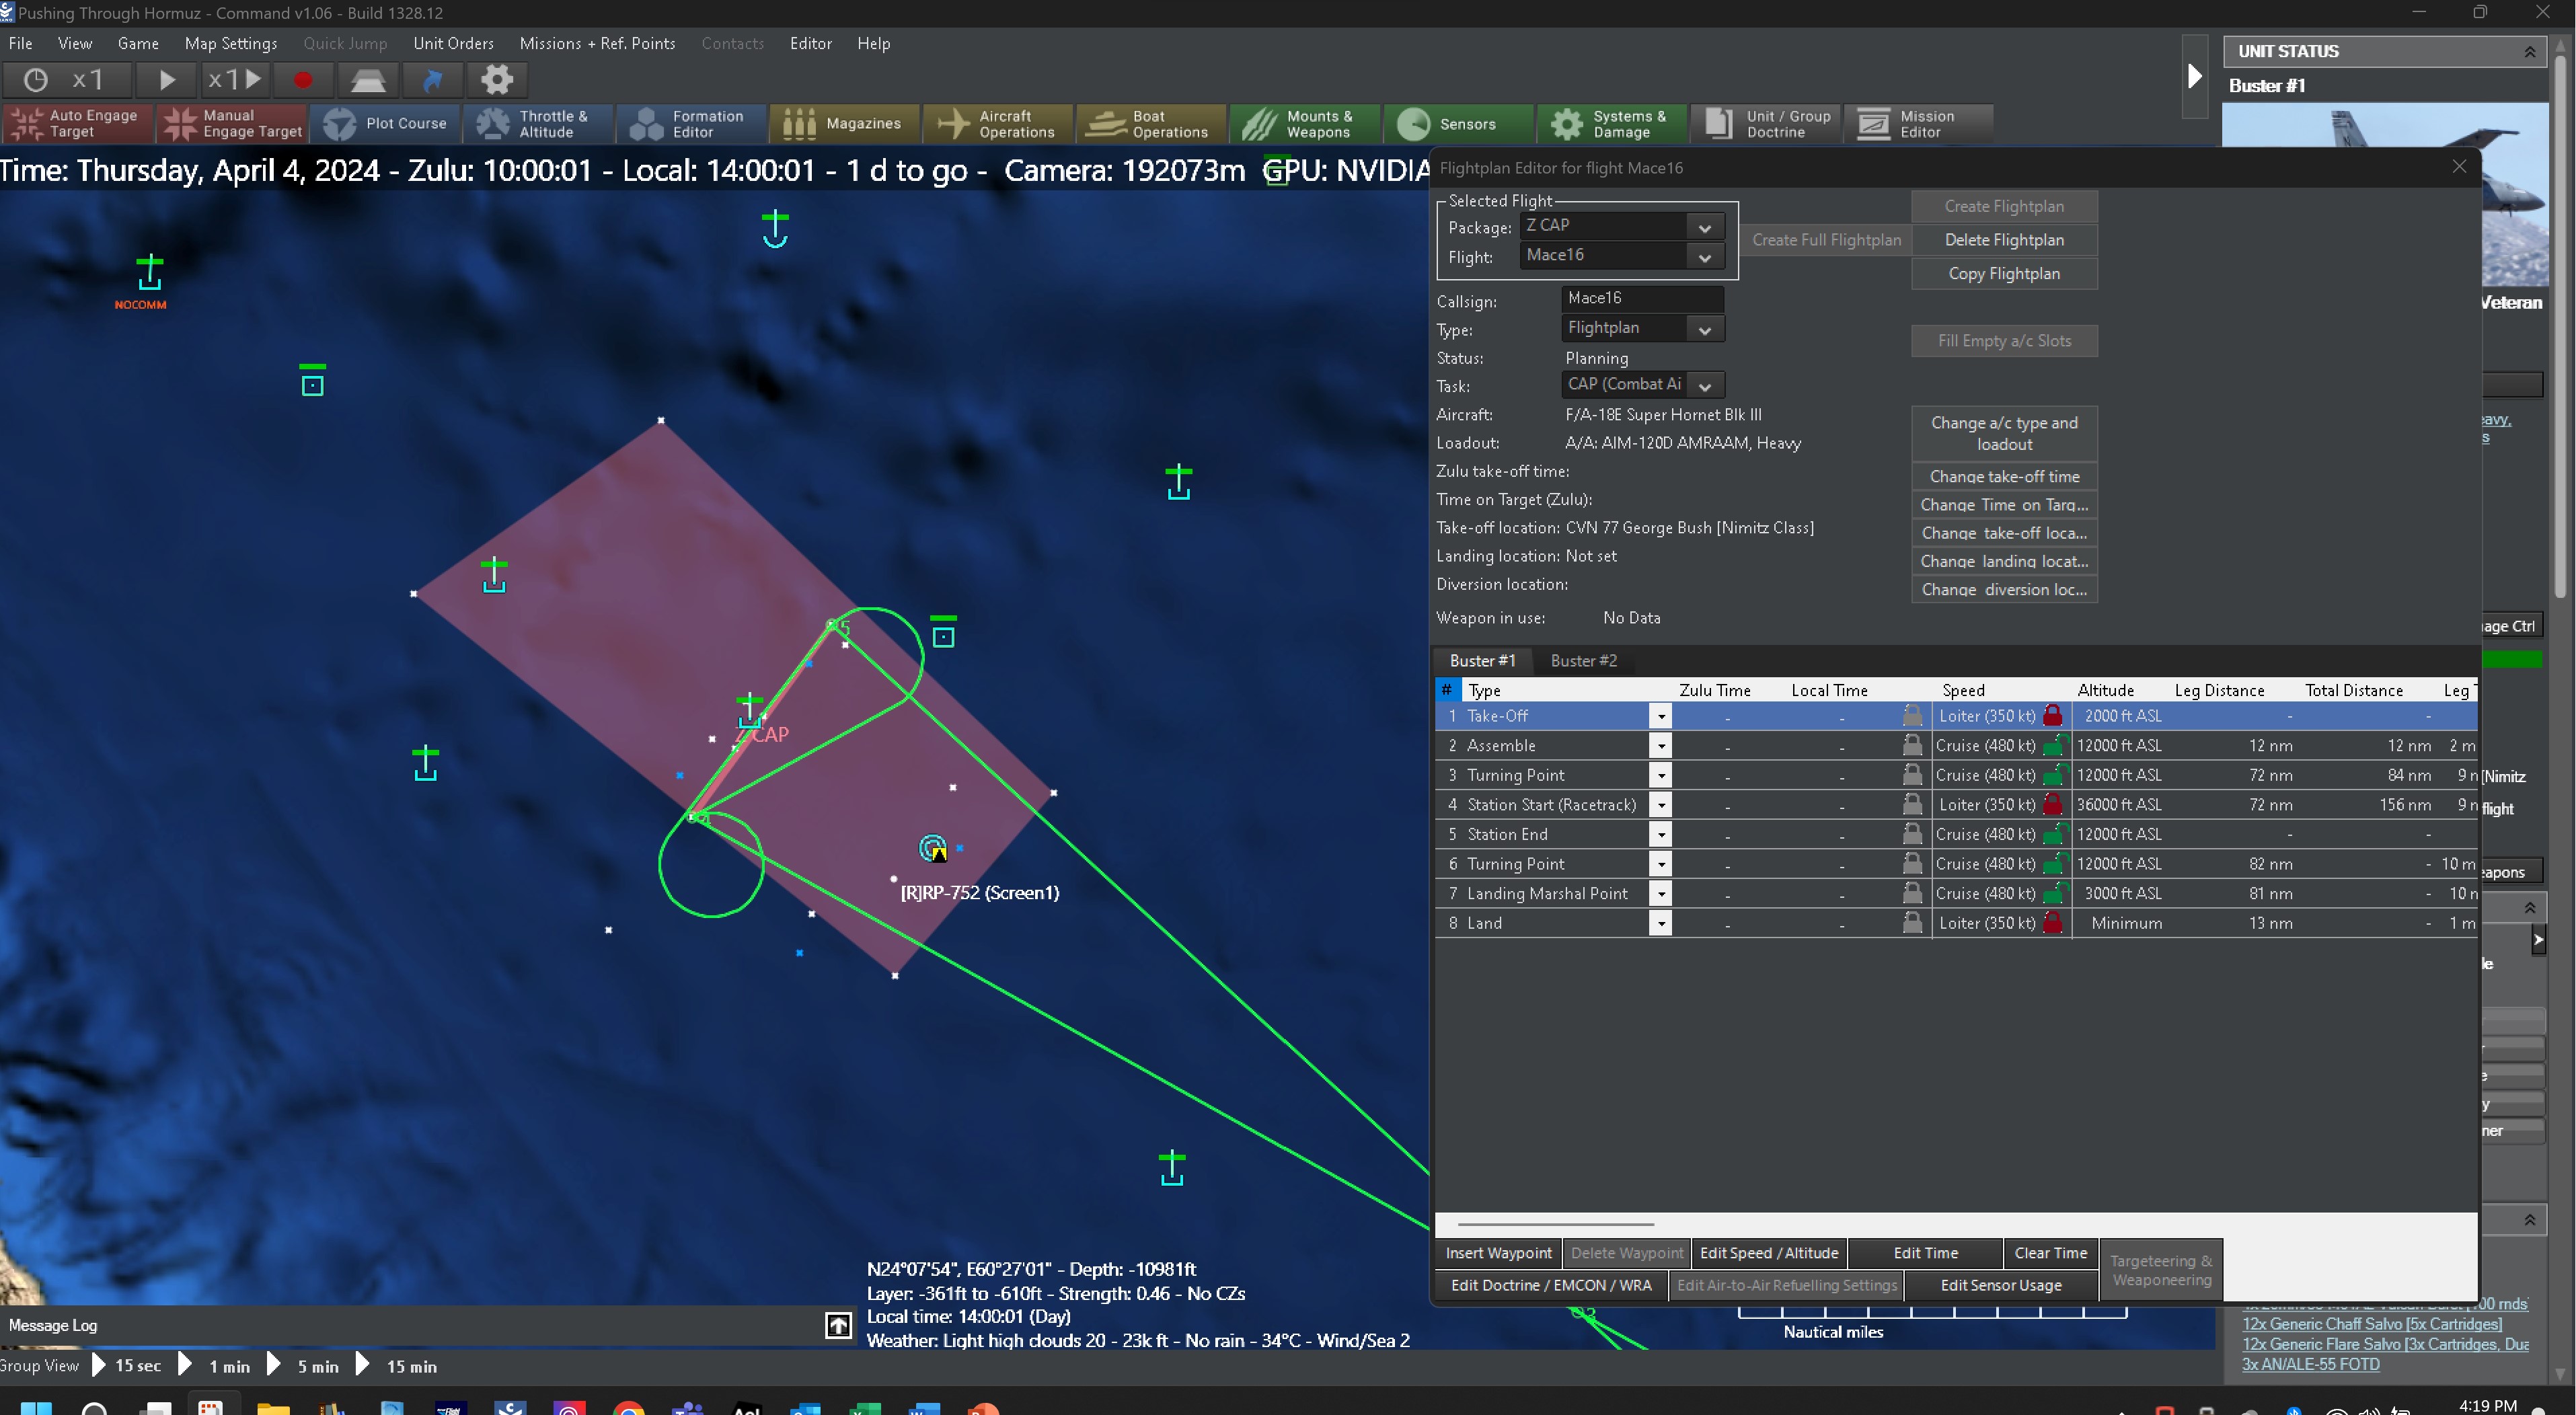Viewport: 2576px width, 1415px height.
Task: Open Missions + Ref. Points menu
Action: click(x=597, y=43)
